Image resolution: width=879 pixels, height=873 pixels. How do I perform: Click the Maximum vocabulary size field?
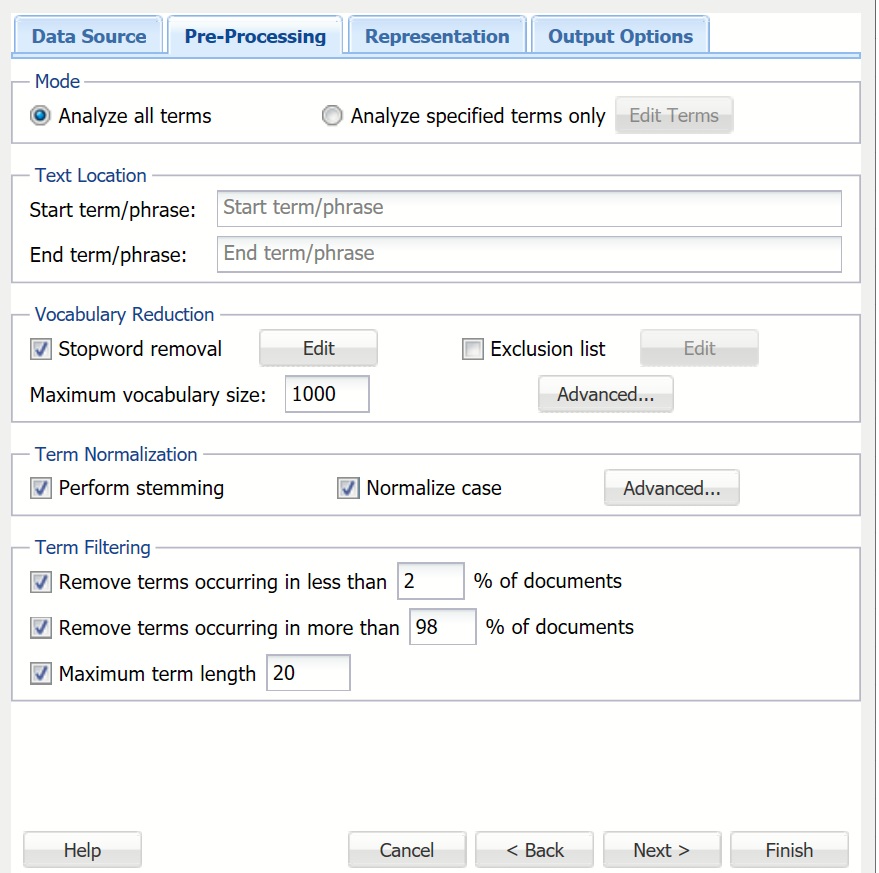(x=327, y=394)
